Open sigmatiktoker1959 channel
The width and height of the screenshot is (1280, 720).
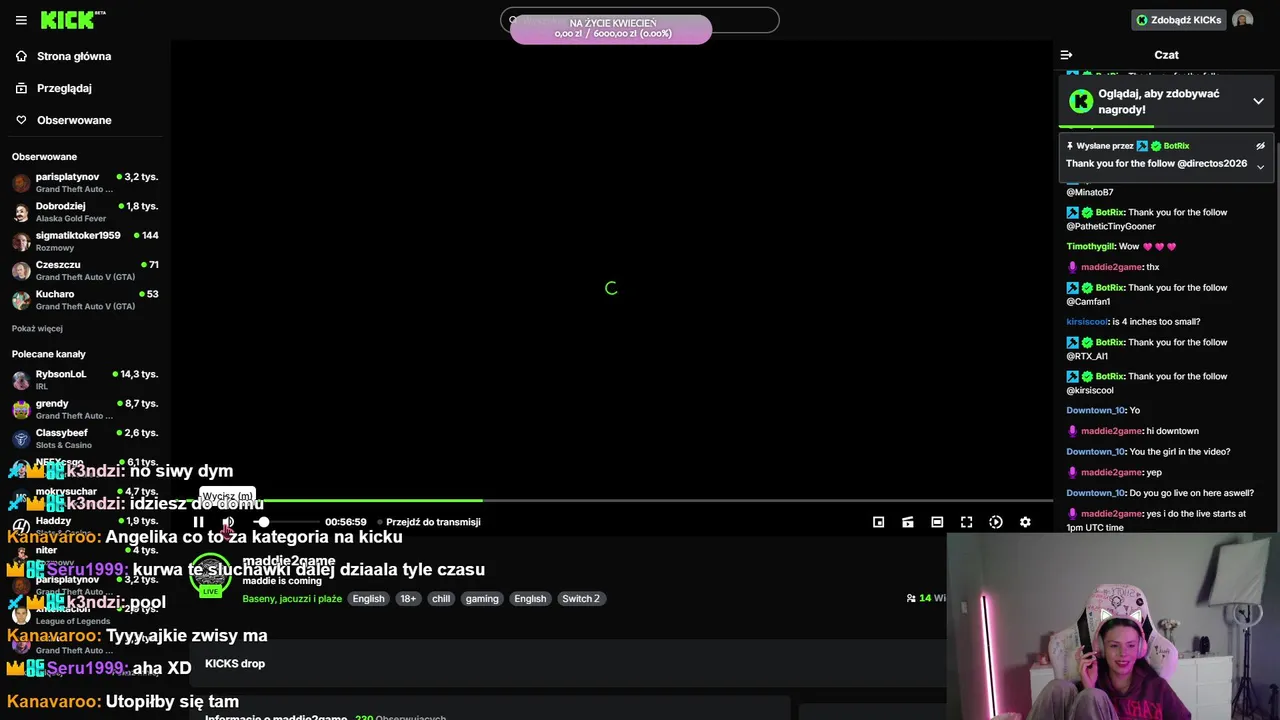pyautogui.click(x=85, y=241)
